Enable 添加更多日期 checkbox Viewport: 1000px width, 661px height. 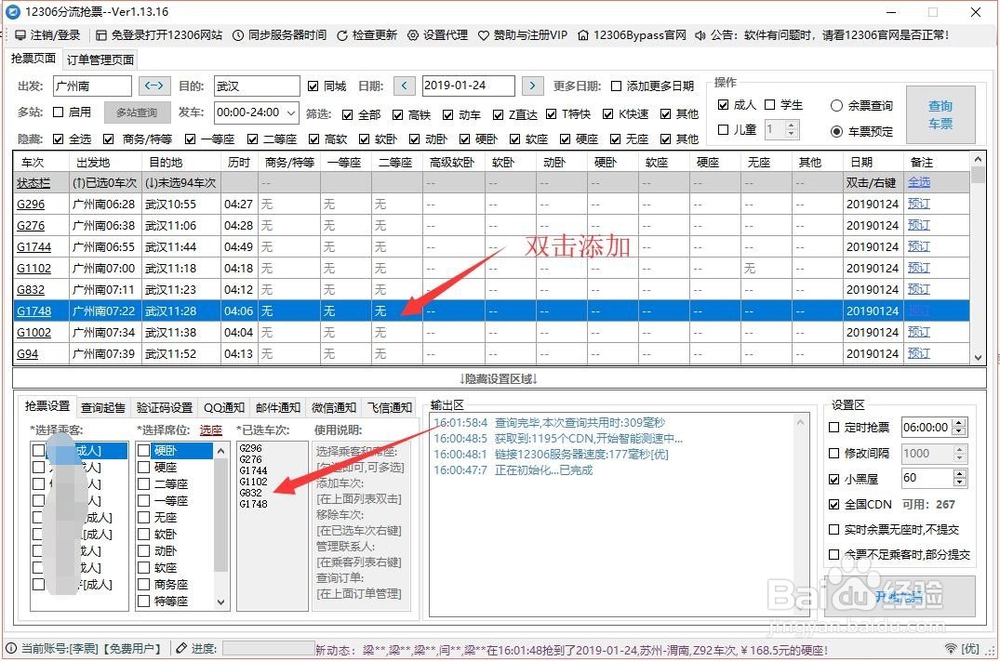[x=616, y=86]
